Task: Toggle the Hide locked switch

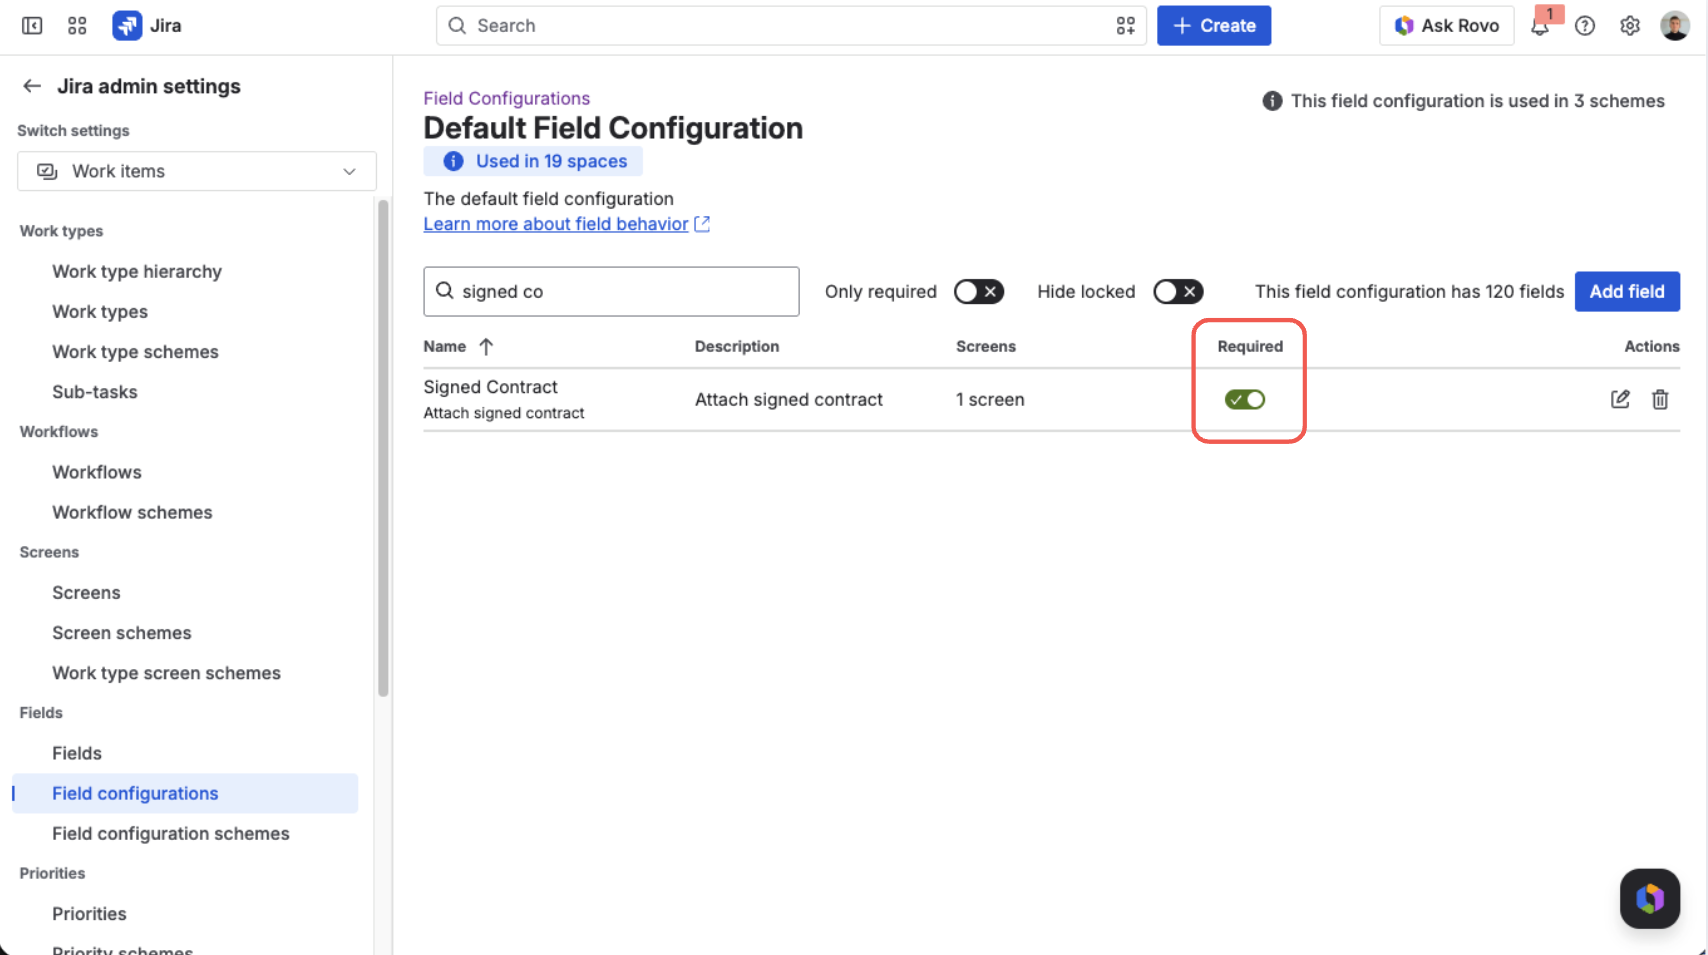Action: coord(1178,292)
